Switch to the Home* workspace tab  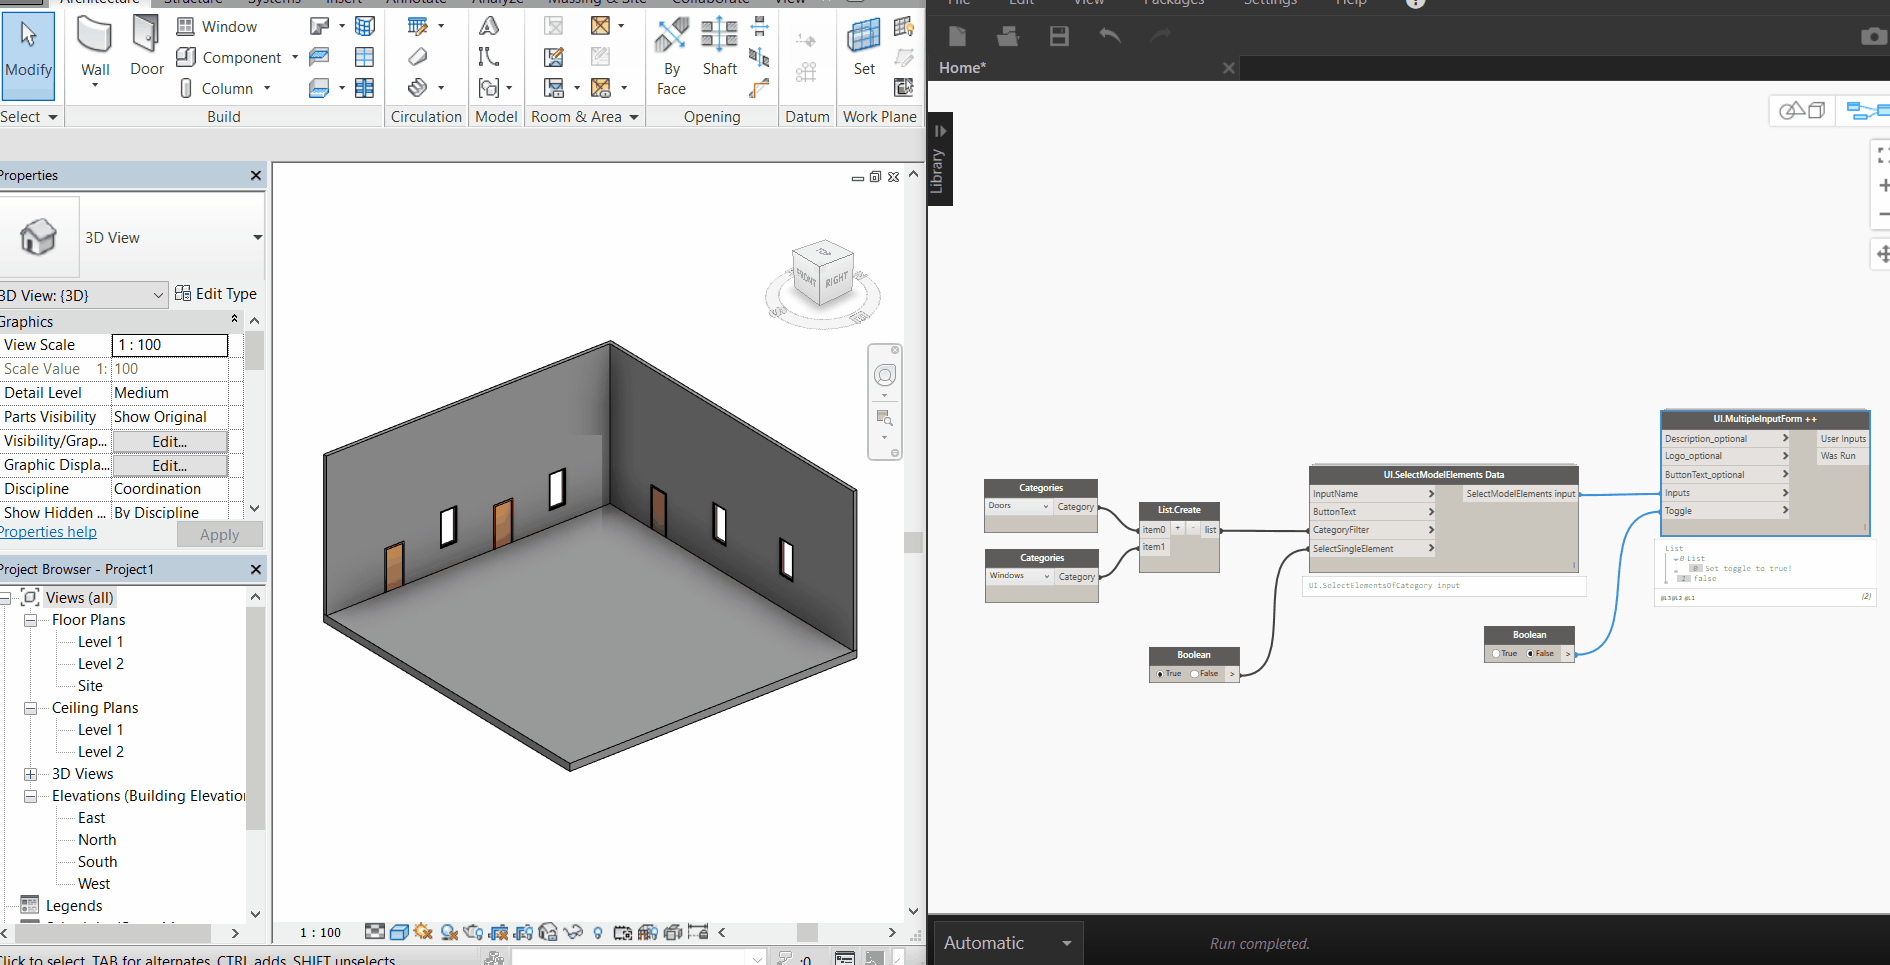point(963,68)
